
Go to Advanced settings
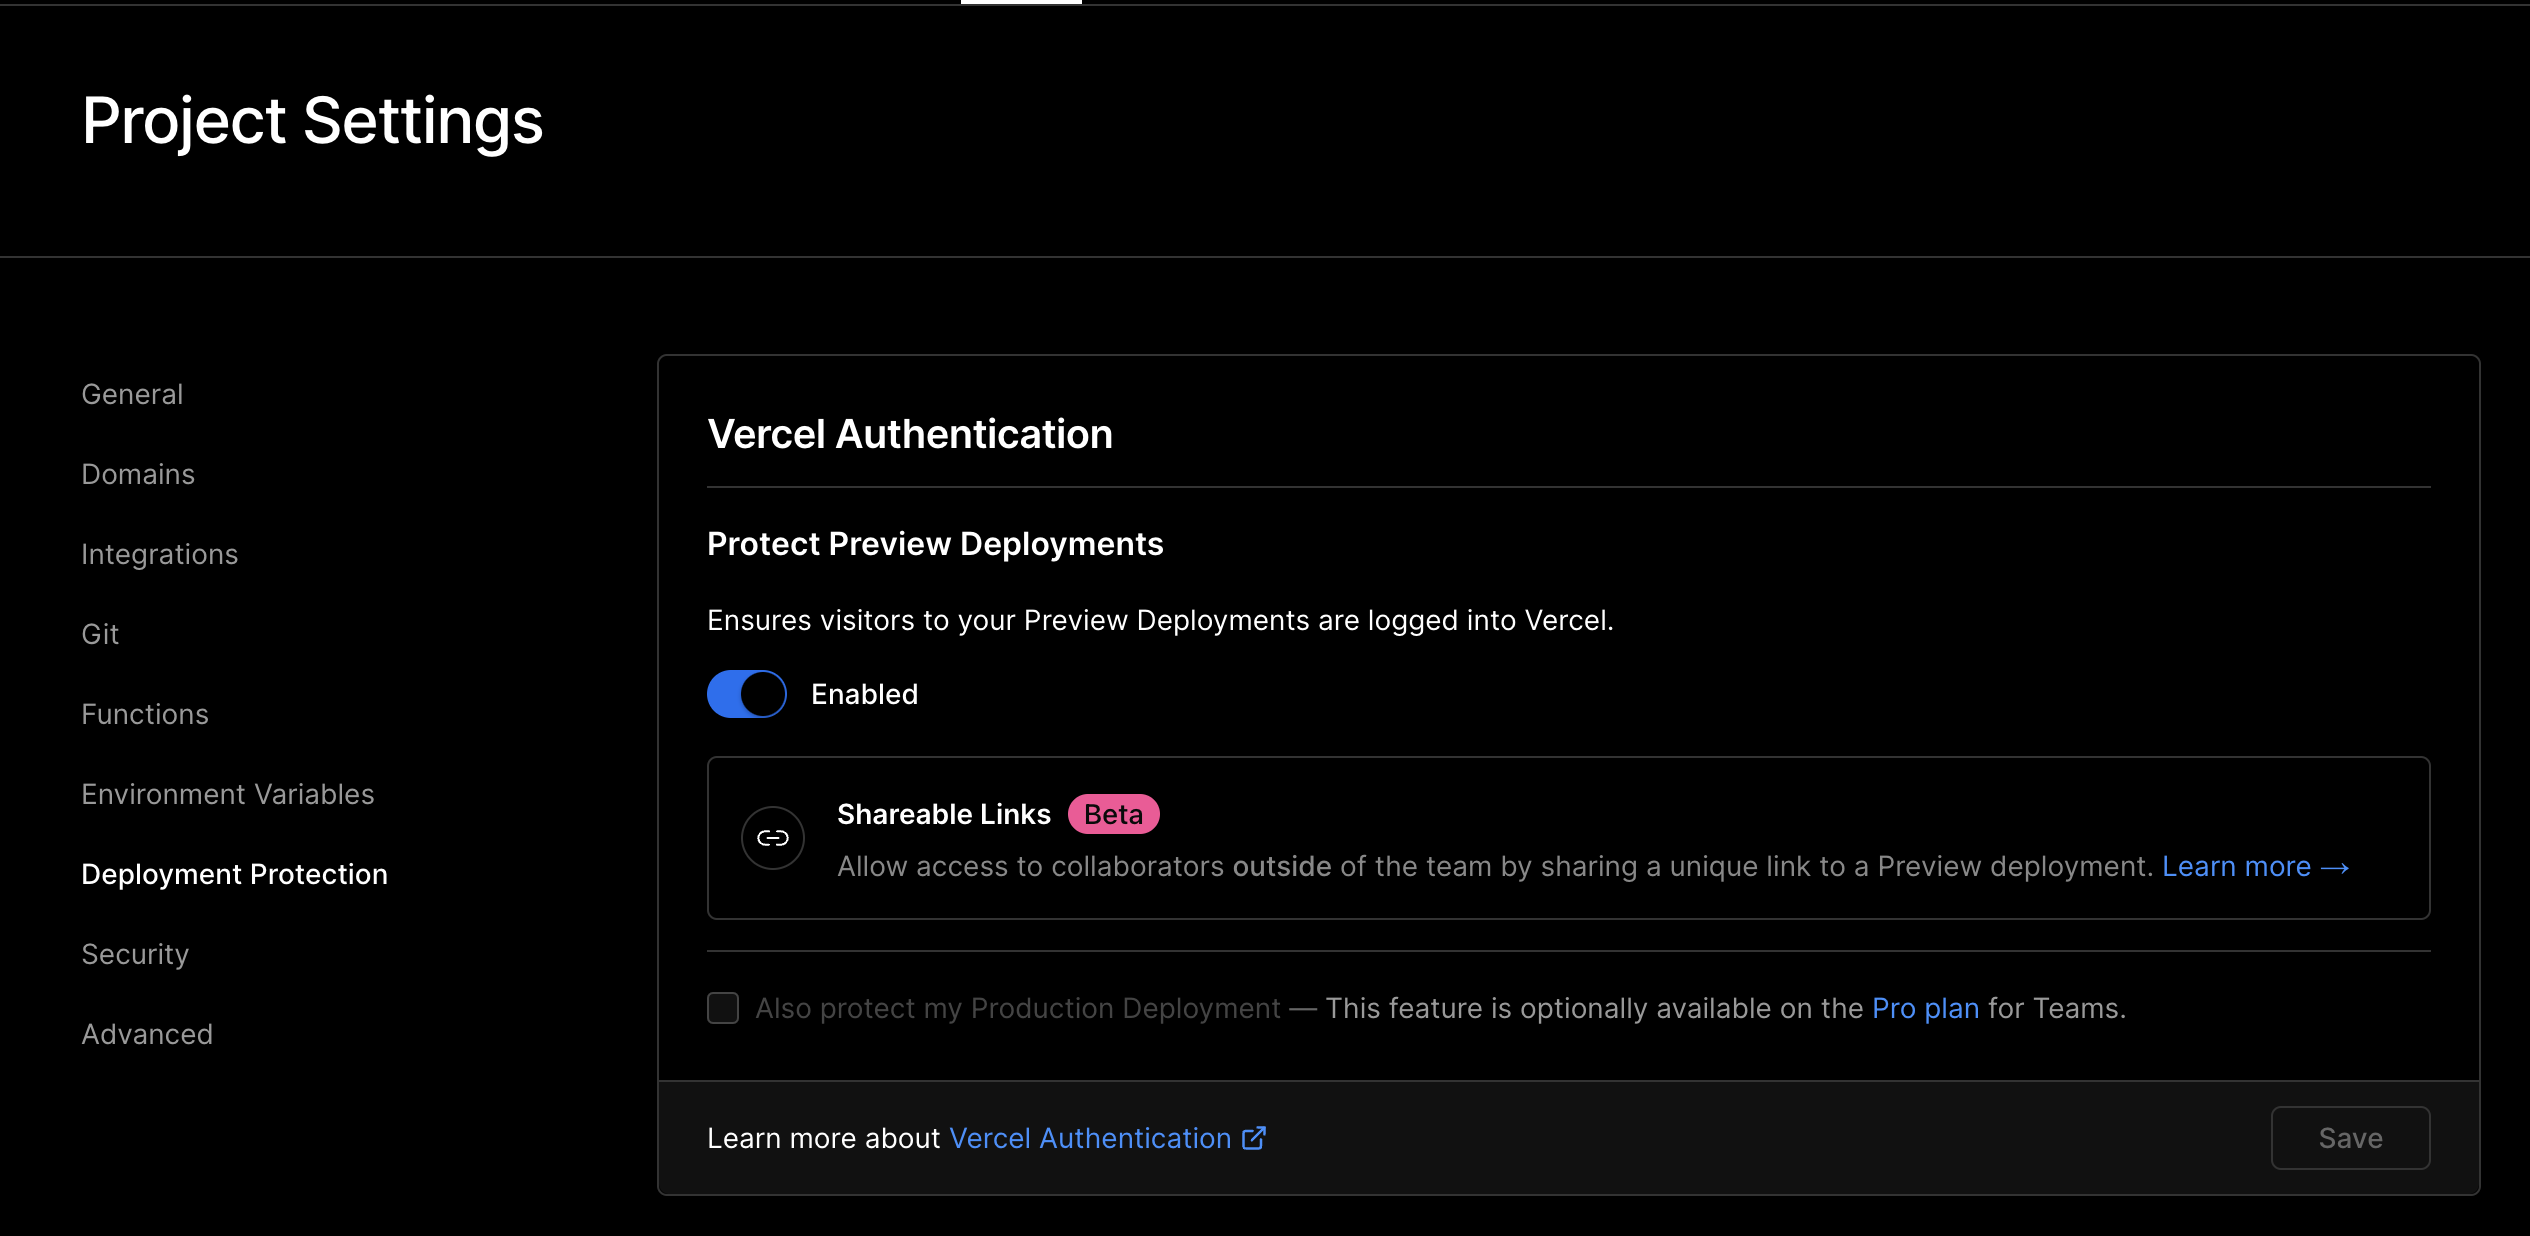click(x=147, y=1034)
